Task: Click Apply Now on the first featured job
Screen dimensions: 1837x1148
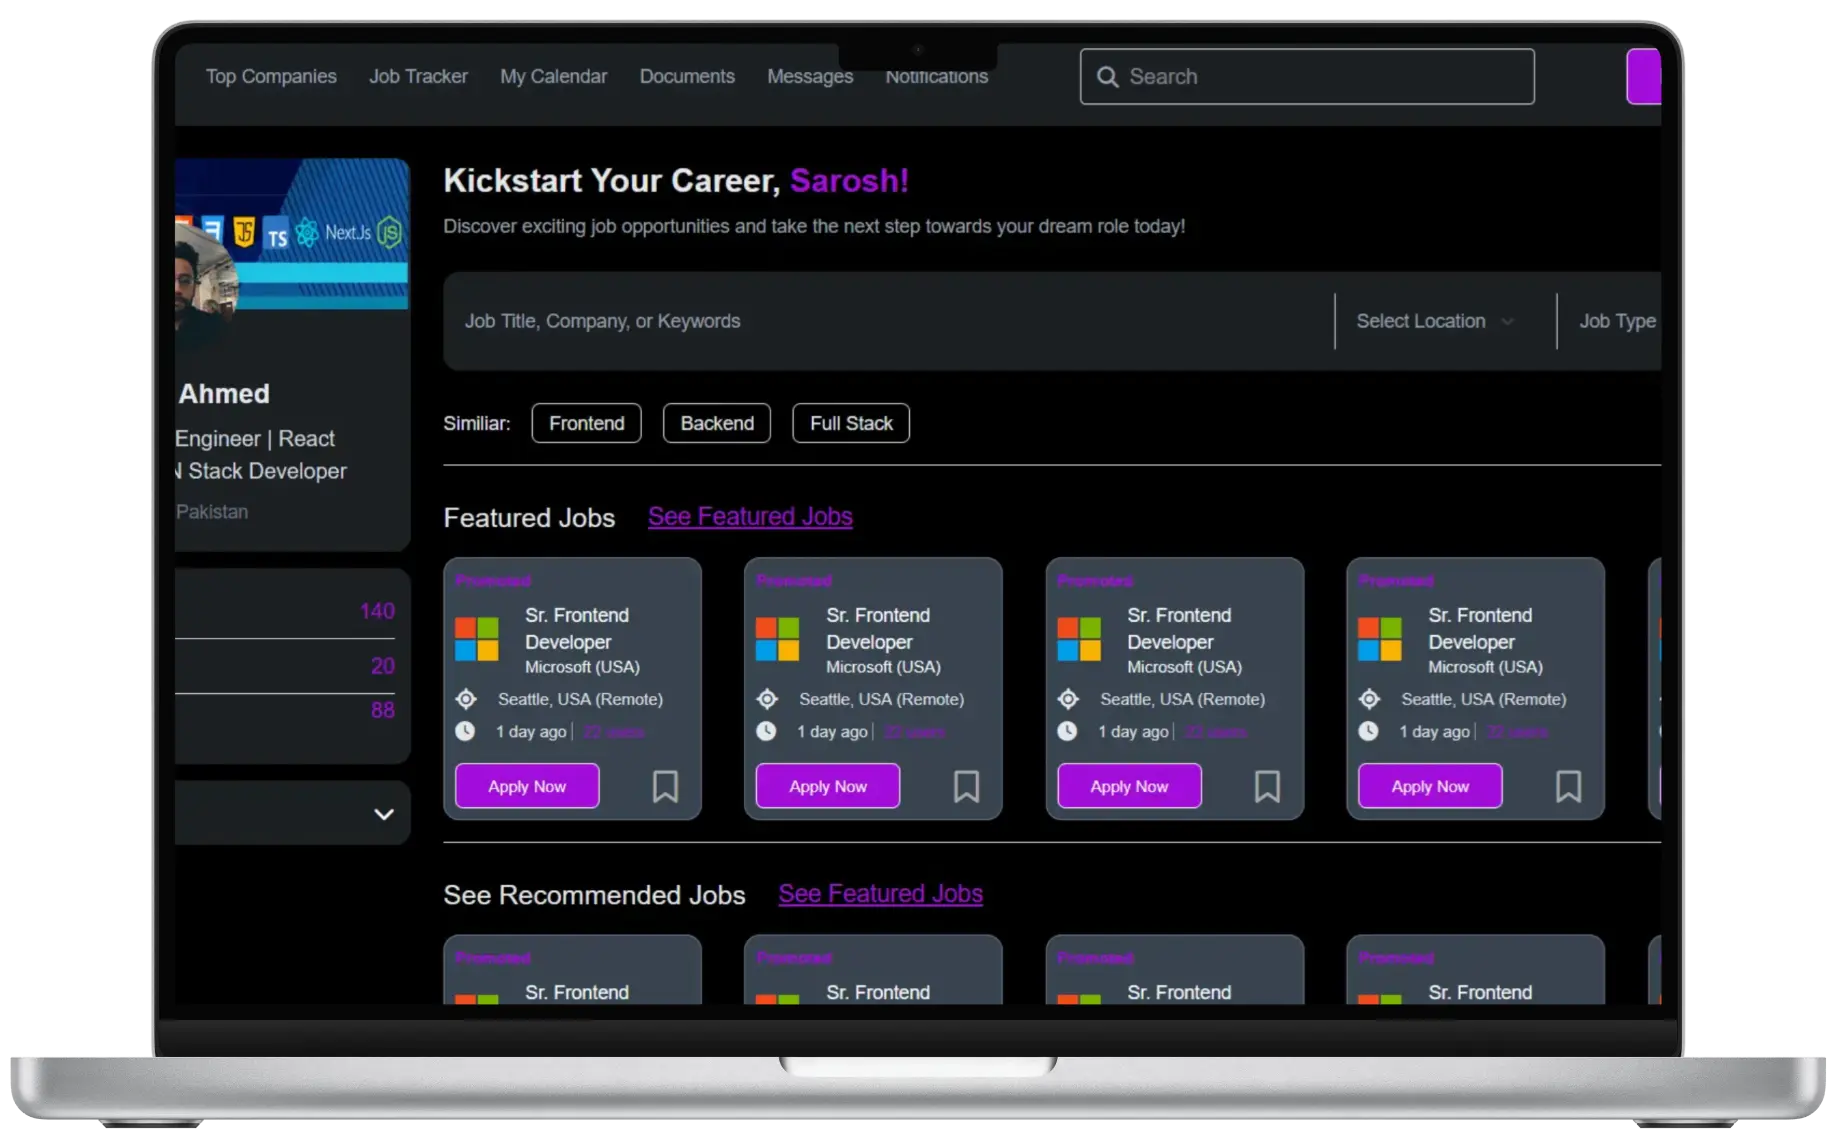Action: click(526, 786)
